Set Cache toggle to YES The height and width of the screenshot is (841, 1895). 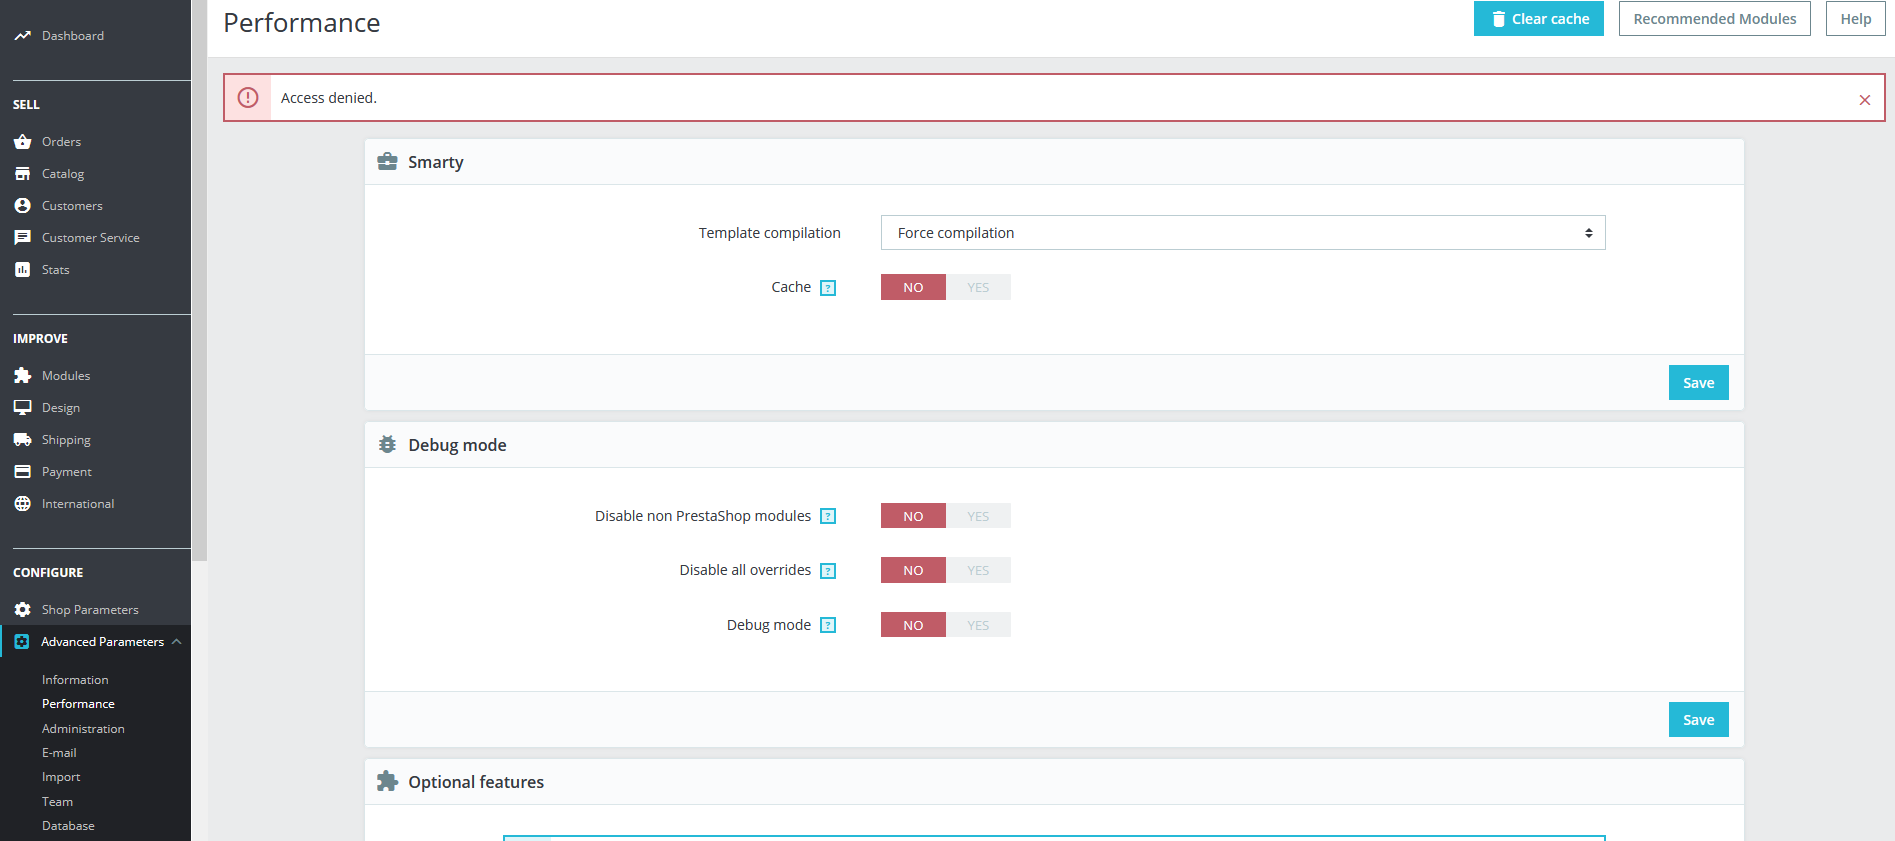(978, 287)
